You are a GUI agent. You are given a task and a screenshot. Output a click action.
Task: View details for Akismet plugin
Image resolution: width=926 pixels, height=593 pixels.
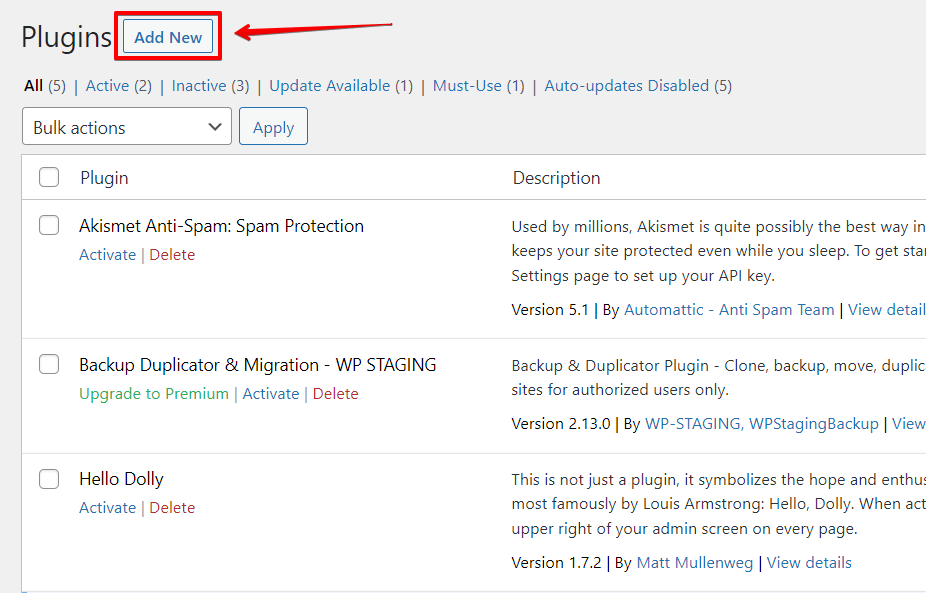click(886, 309)
